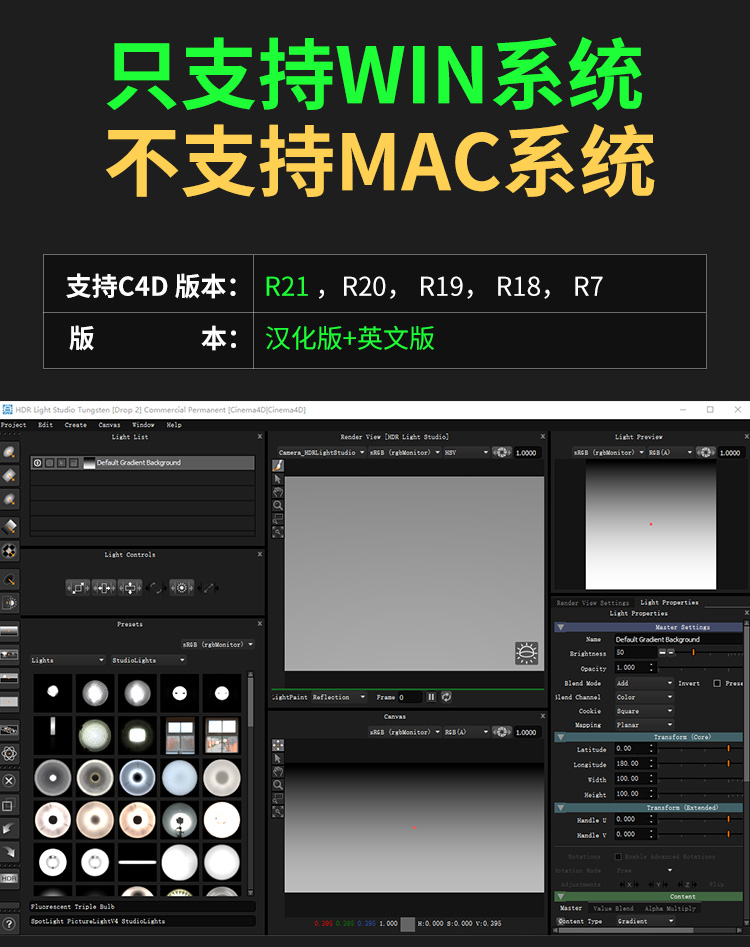Switch to the Alpha Multiply content tab
This screenshot has width=750, height=947.
(x=670, y=908)
